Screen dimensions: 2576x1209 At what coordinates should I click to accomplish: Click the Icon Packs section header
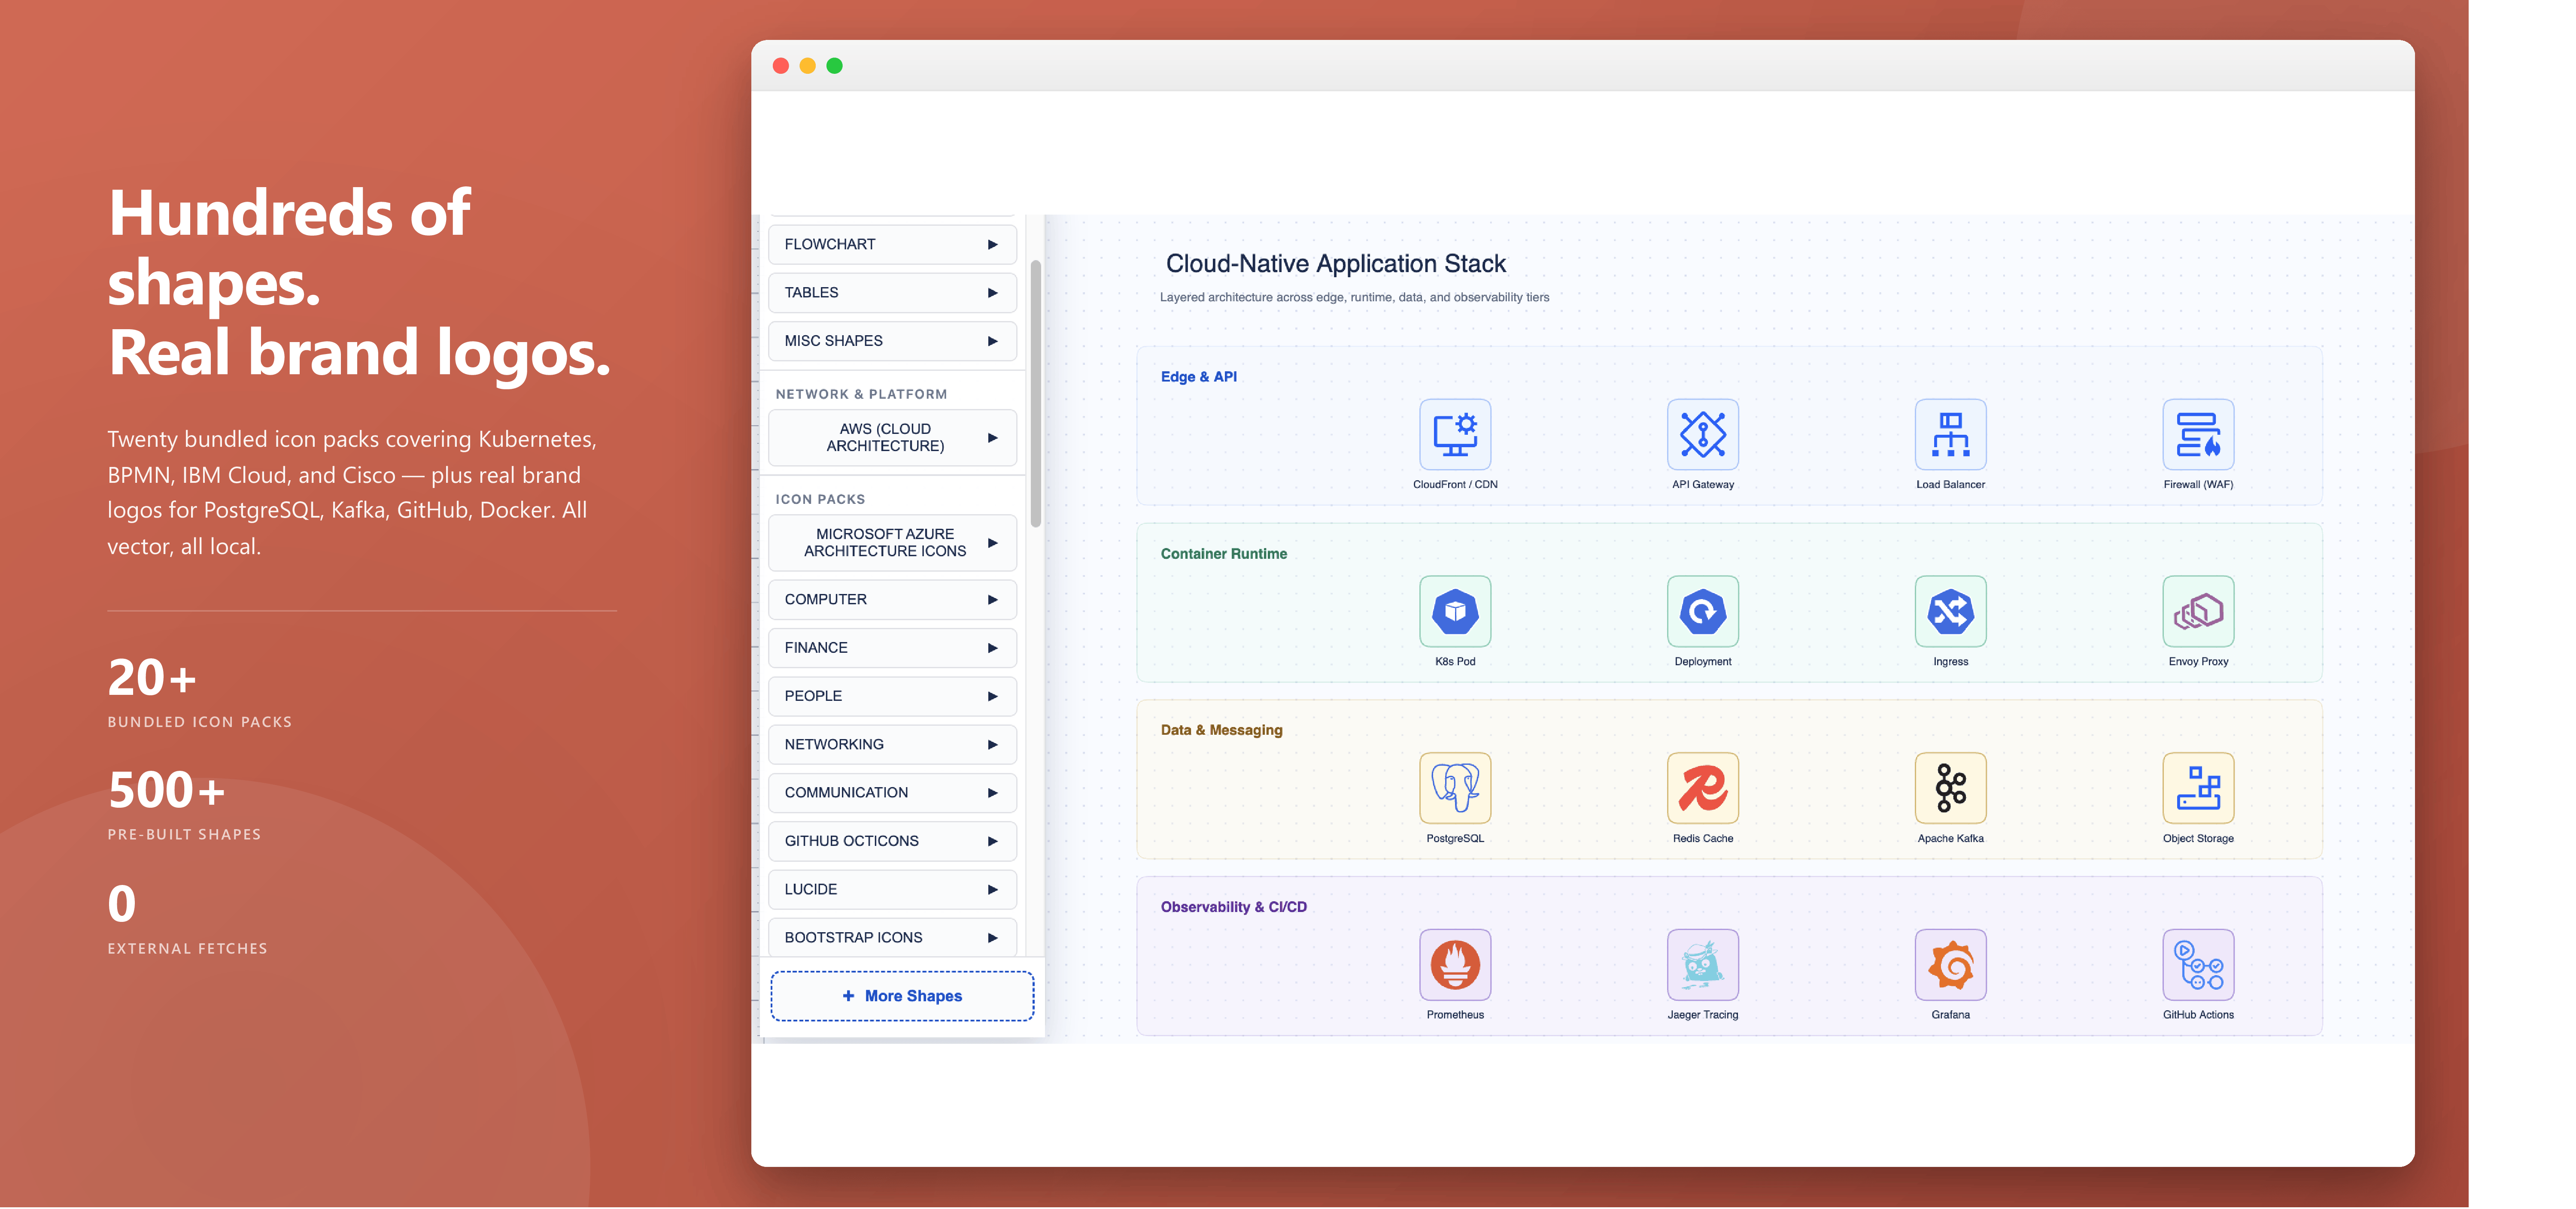click(820, 499)
